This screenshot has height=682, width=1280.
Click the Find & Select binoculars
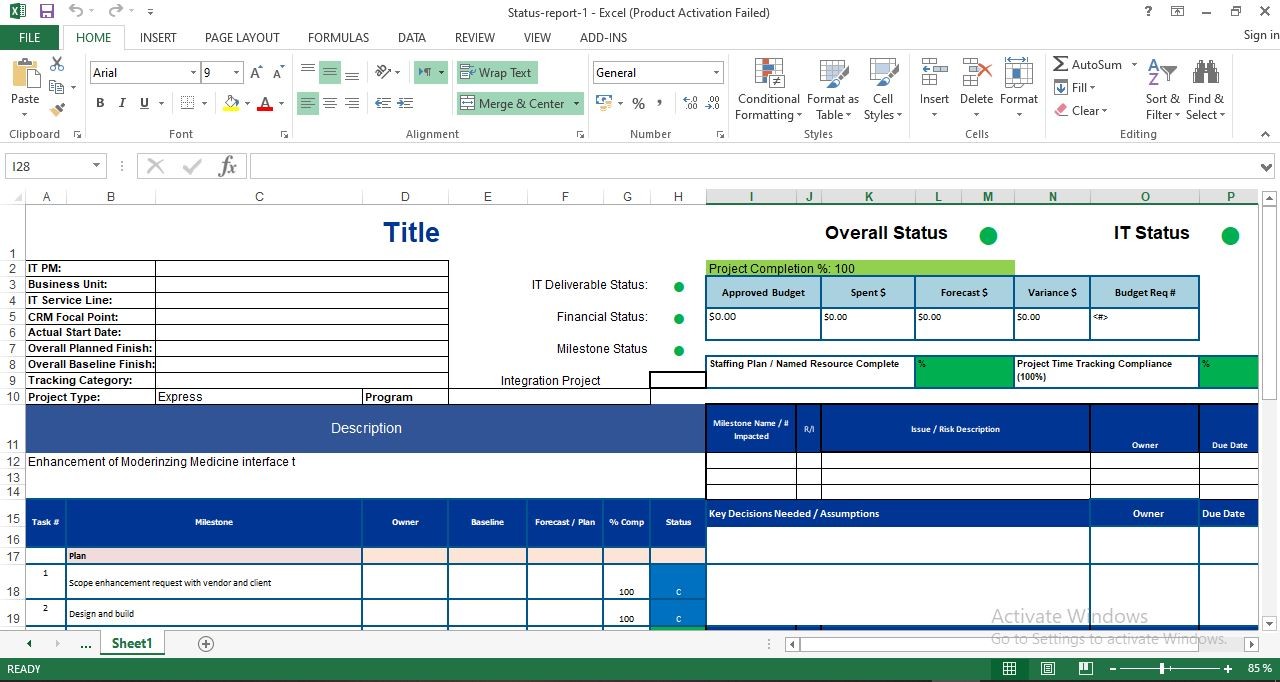coord(1205,90)
